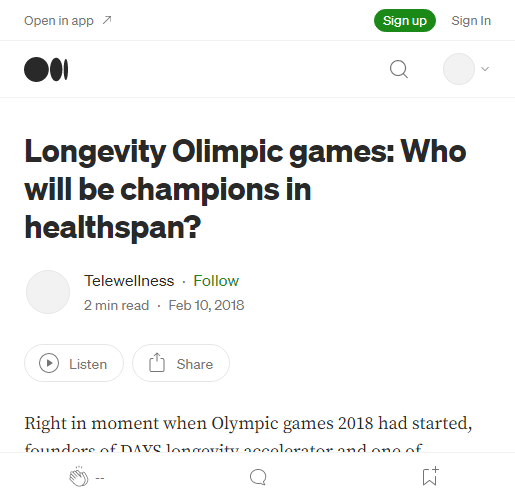Open the comments speech bubble icon
The image size is (515, 500).
pyautogui.click(x=258, y=477)
